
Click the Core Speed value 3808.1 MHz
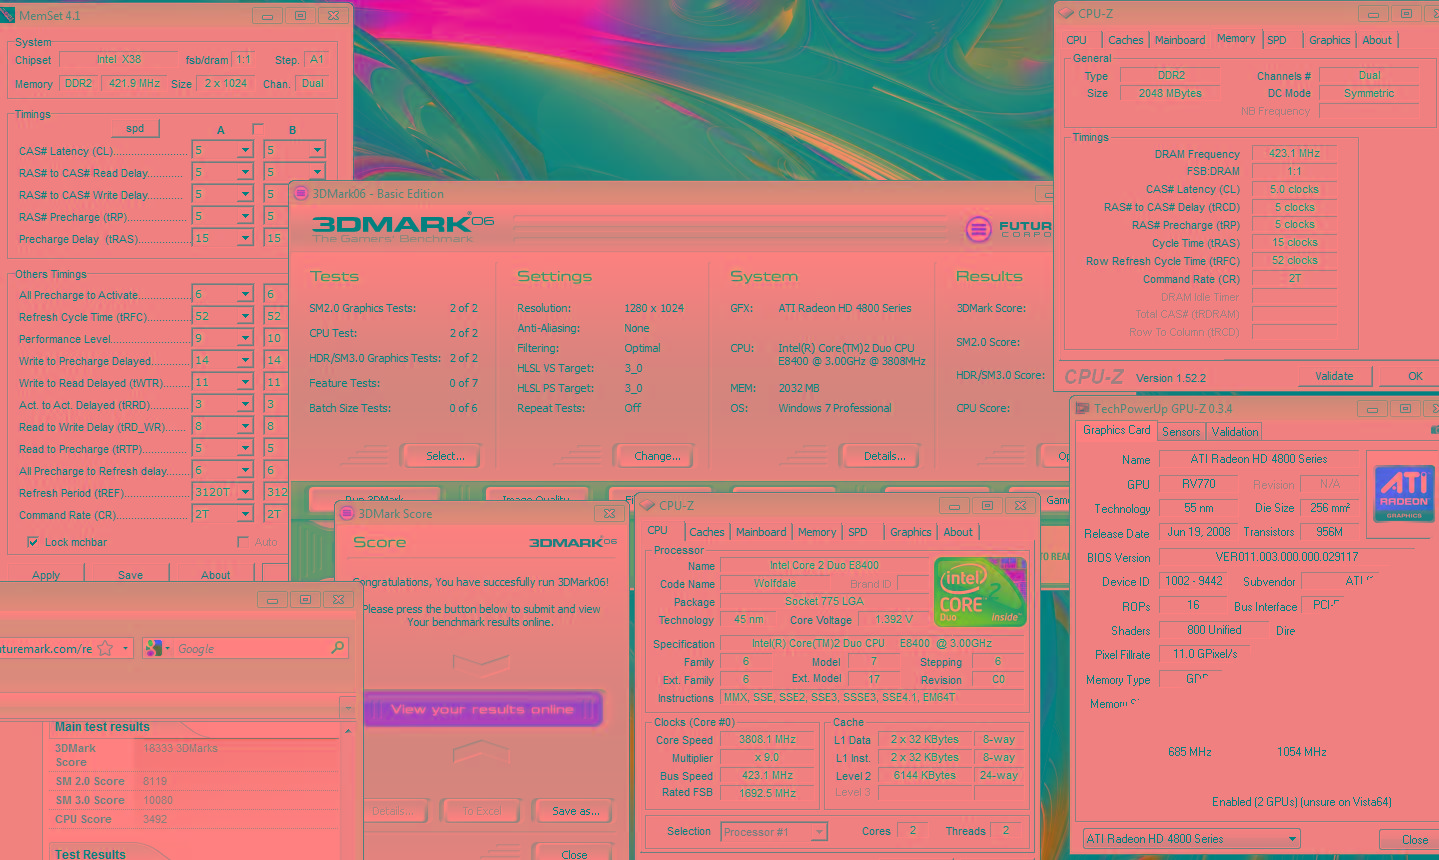click(x=767, y=740)
